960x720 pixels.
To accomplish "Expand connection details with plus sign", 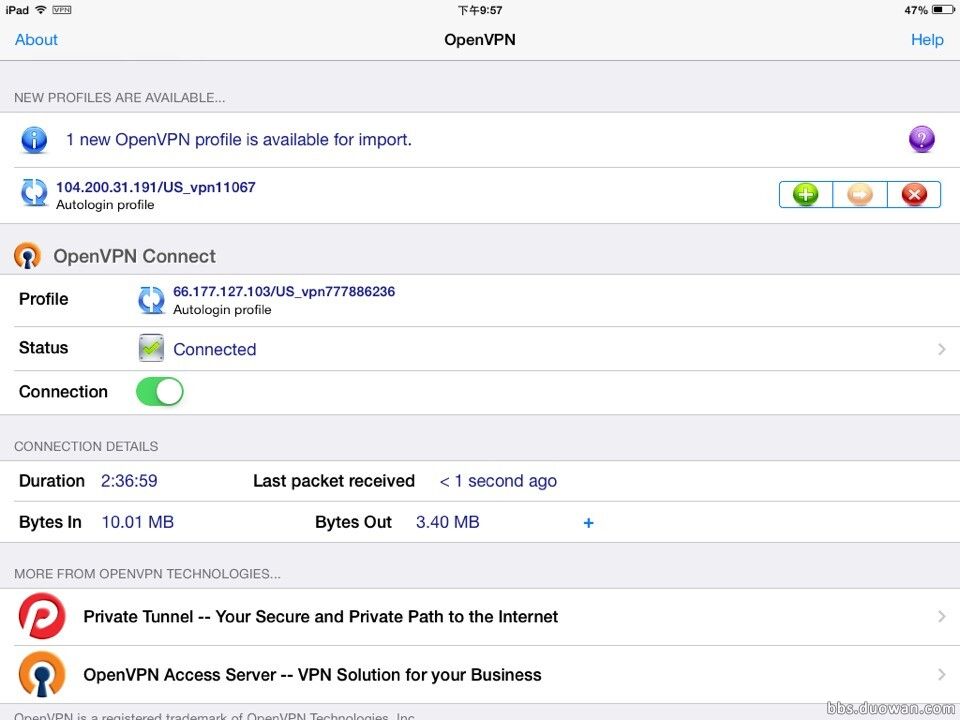I will pyautogui.click(x=588, y=523).
